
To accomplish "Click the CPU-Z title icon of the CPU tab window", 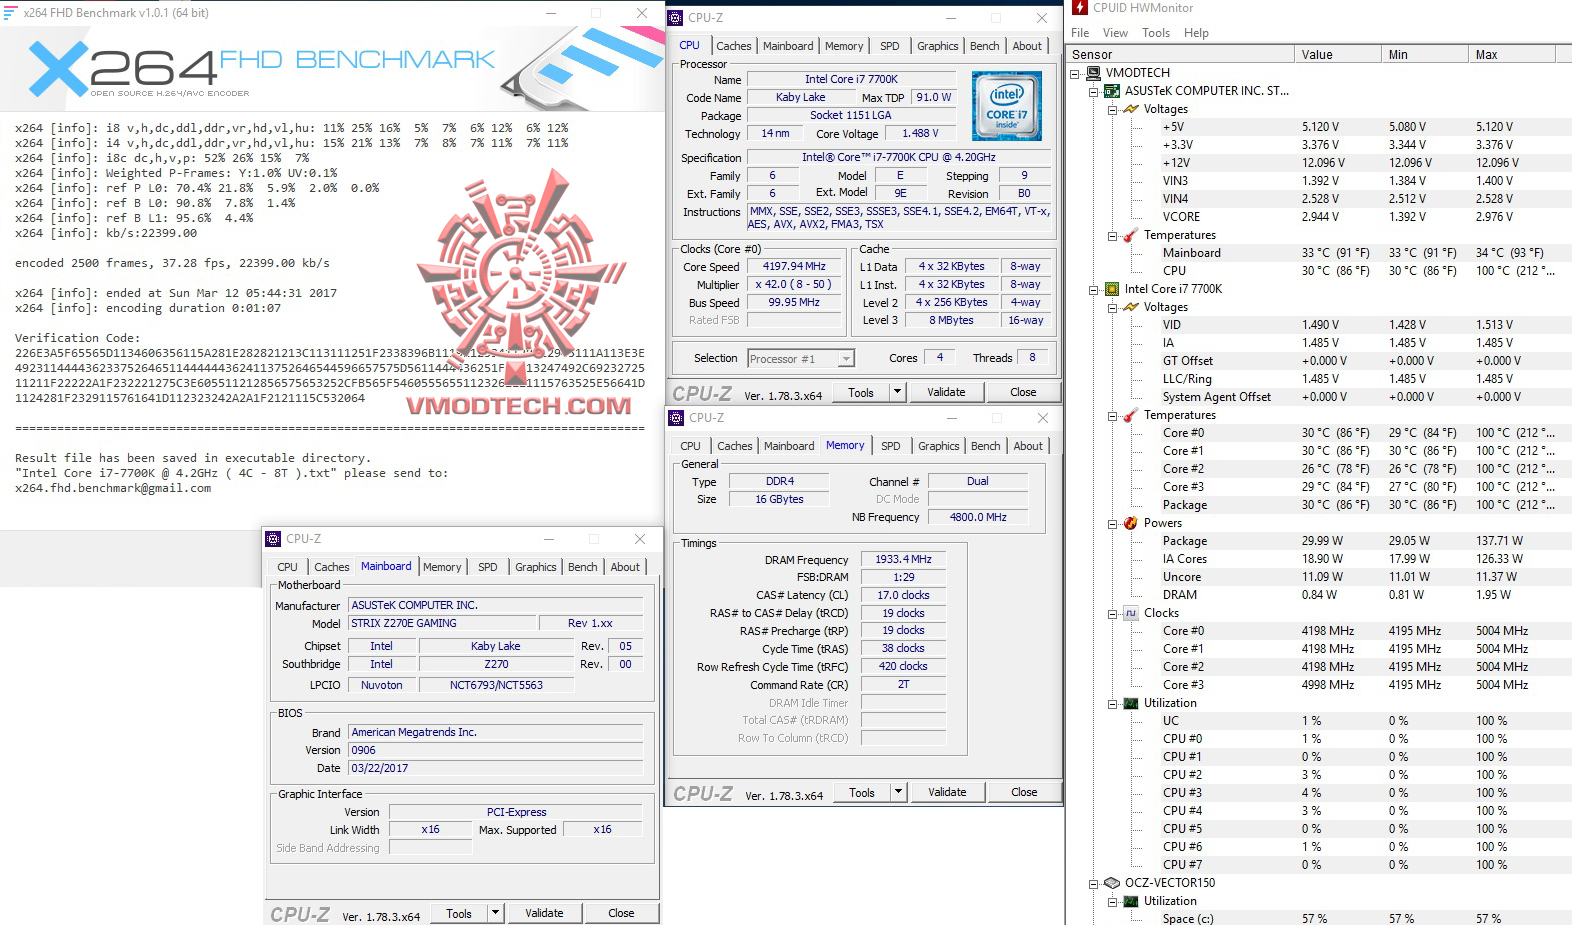I will (x=676, y=18).
